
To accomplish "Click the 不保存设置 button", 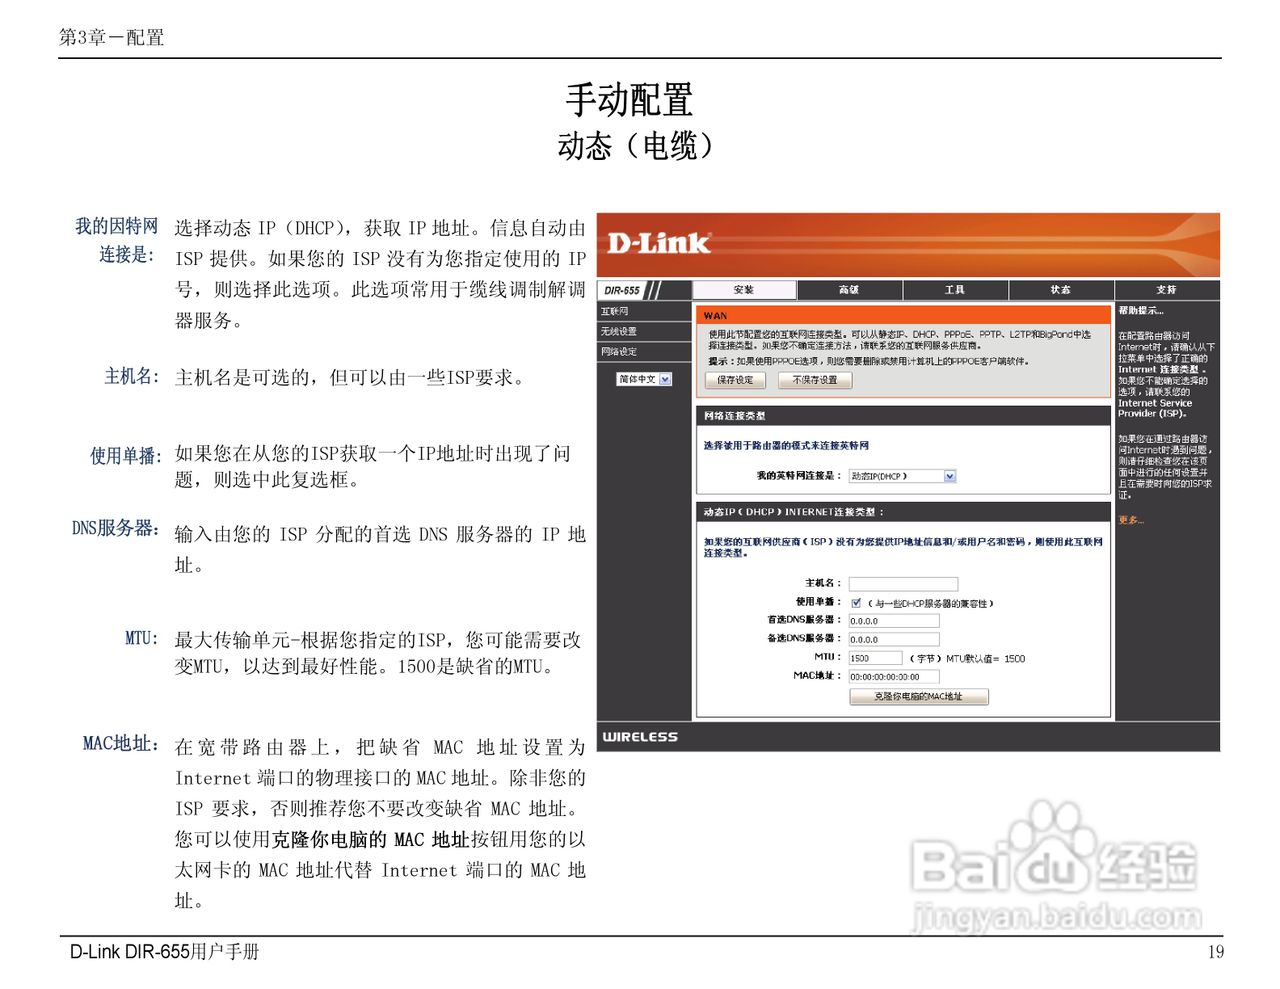I will tap(815, 380).
